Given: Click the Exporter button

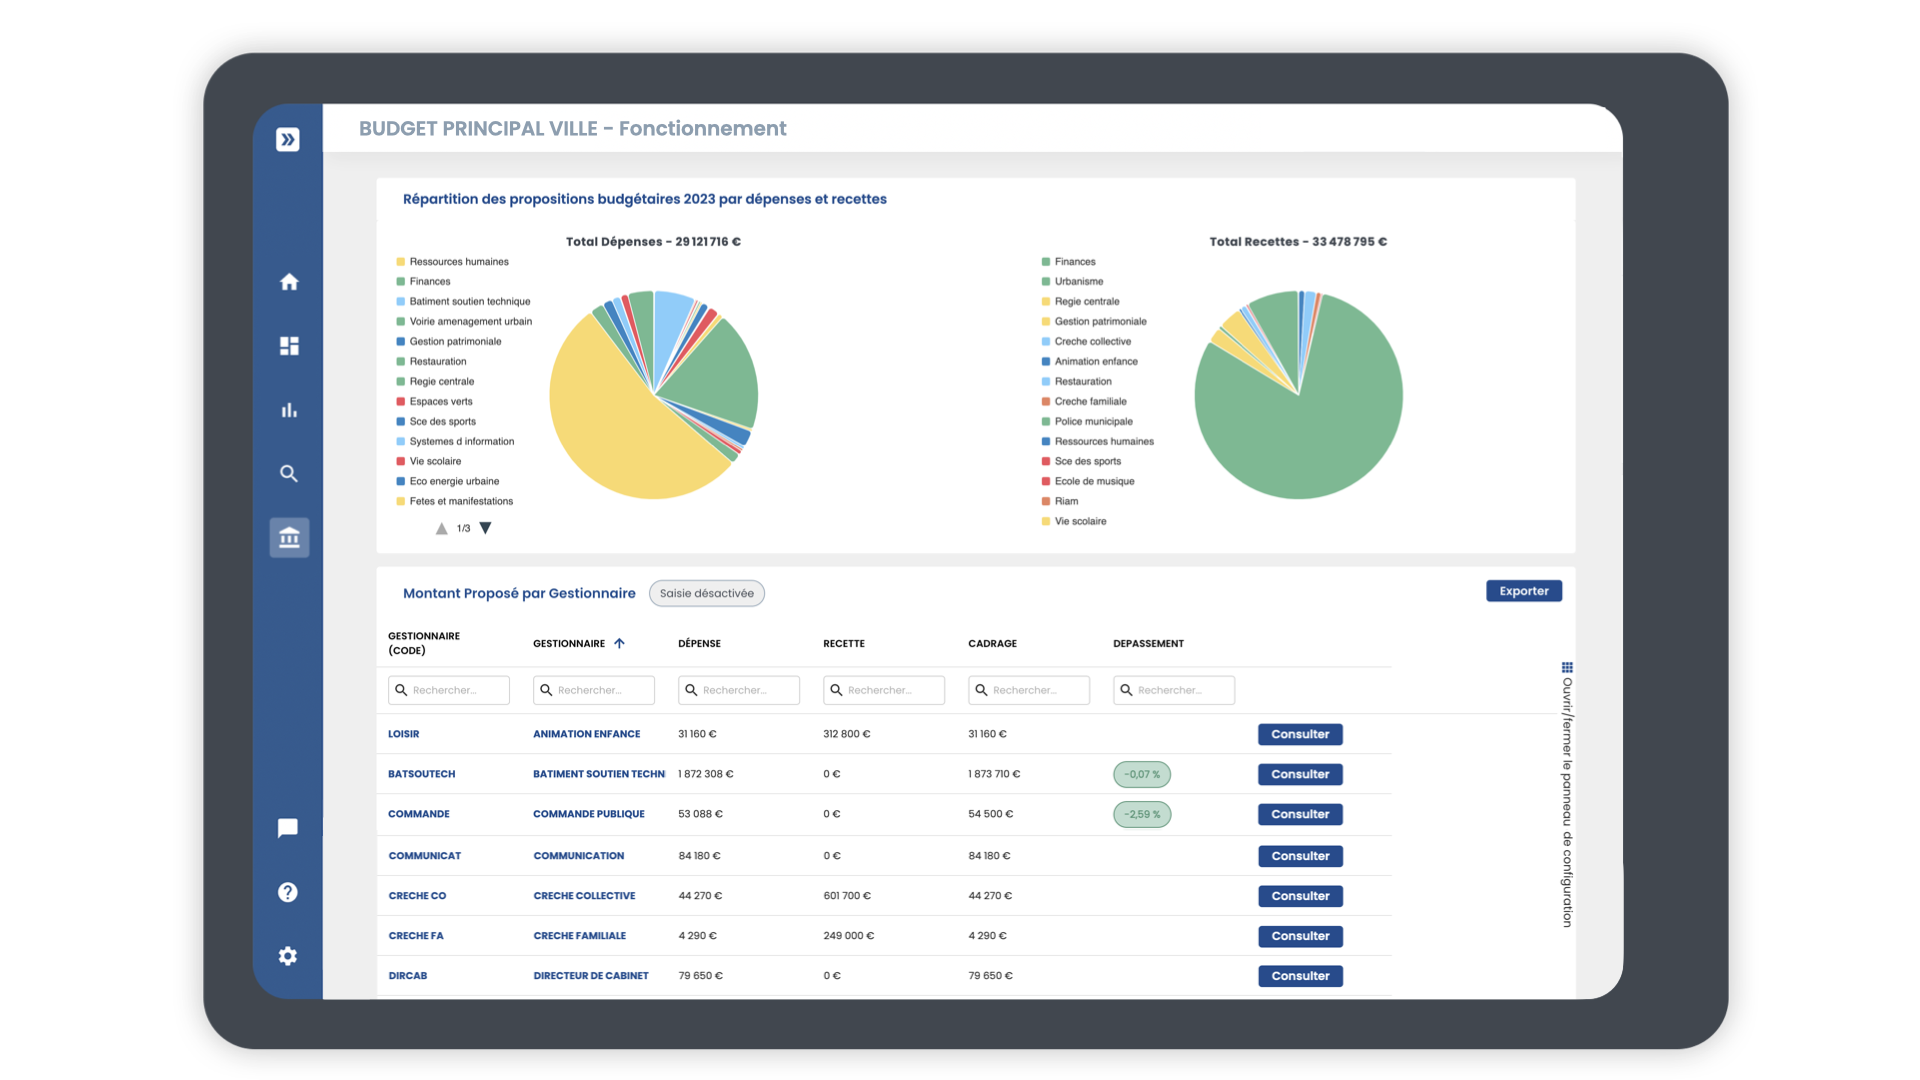Looking at the screenshot, I should pyautogui.click(x=1523, y=591).
